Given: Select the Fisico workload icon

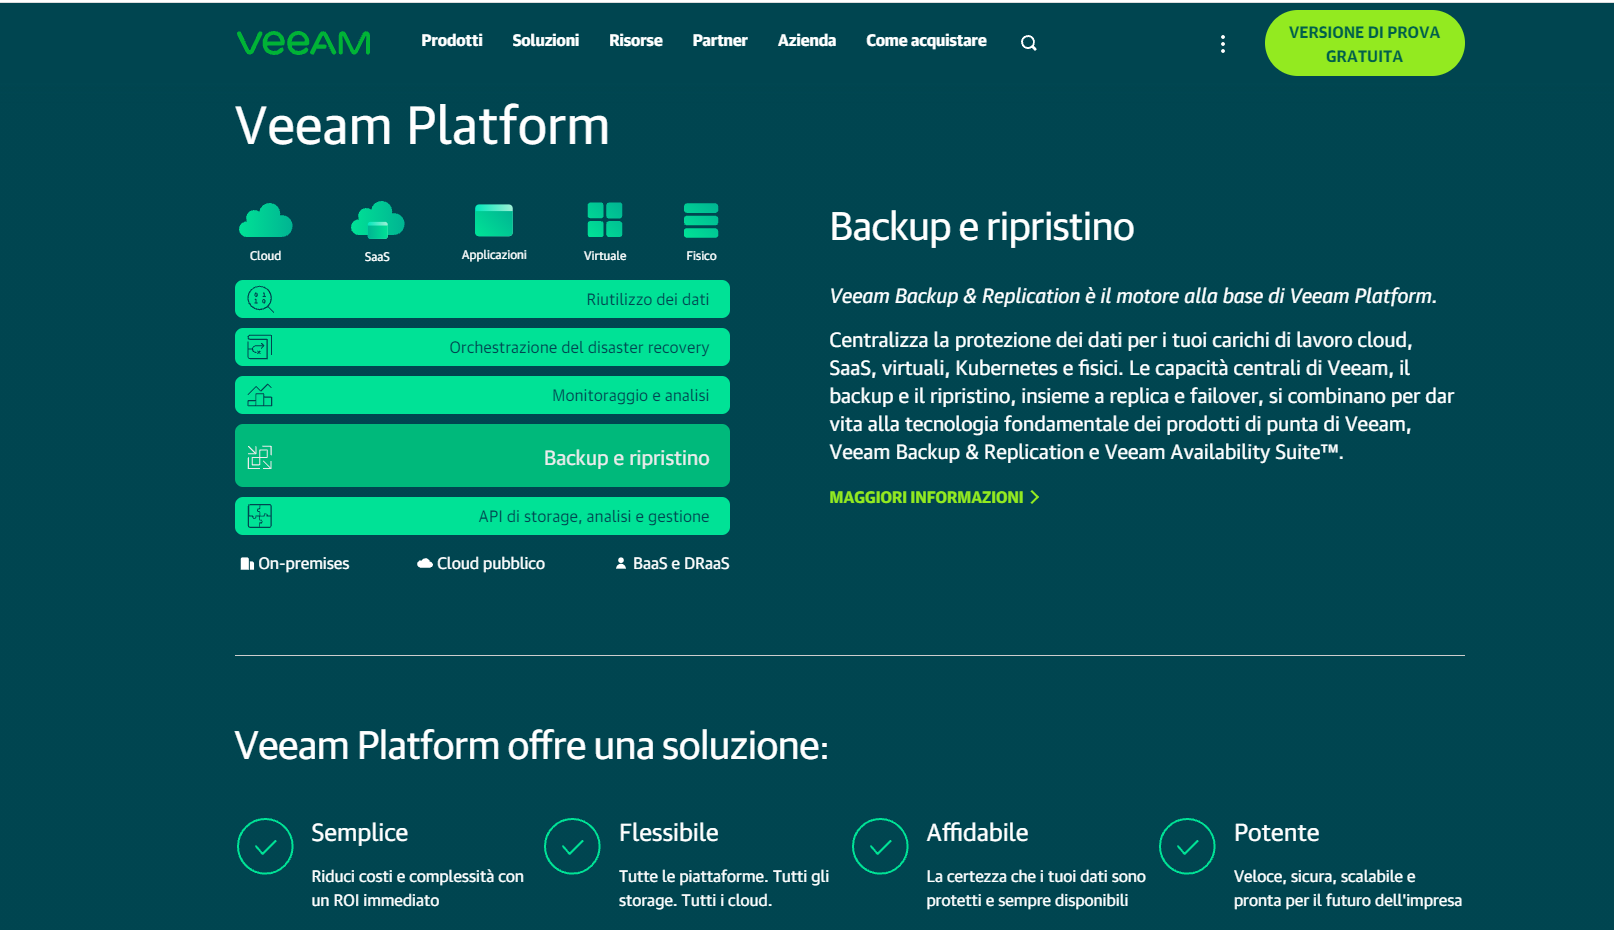Looking at the screenshot, I should (x=701, y=220).
